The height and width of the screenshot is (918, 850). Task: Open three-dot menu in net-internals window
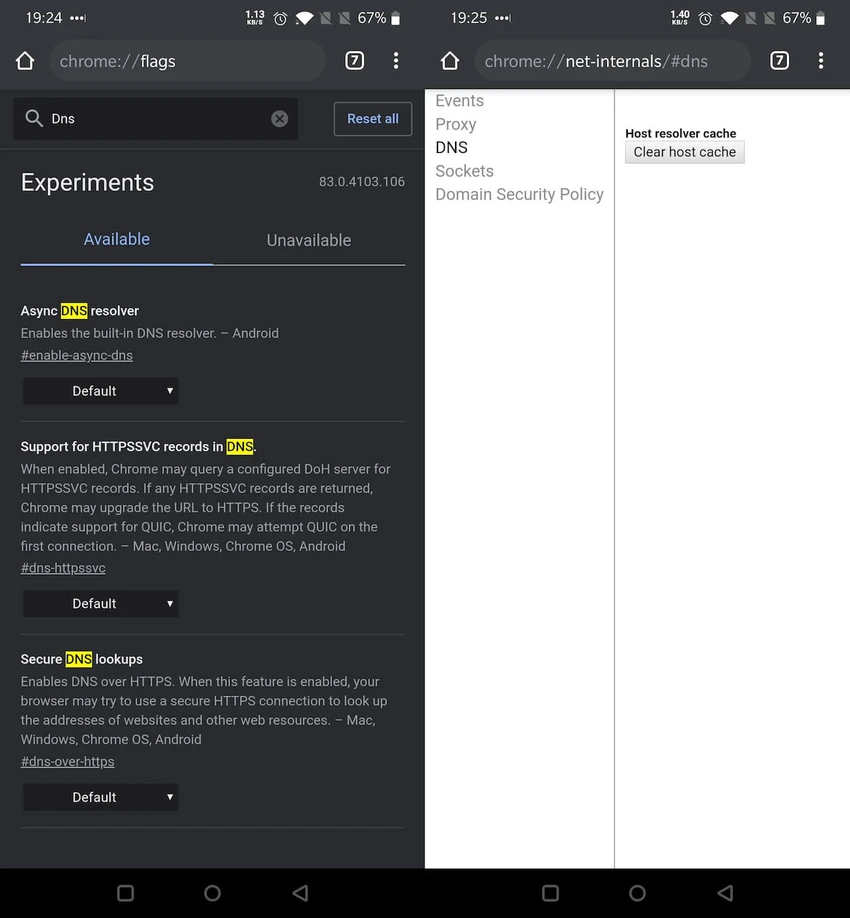point(821,61)
